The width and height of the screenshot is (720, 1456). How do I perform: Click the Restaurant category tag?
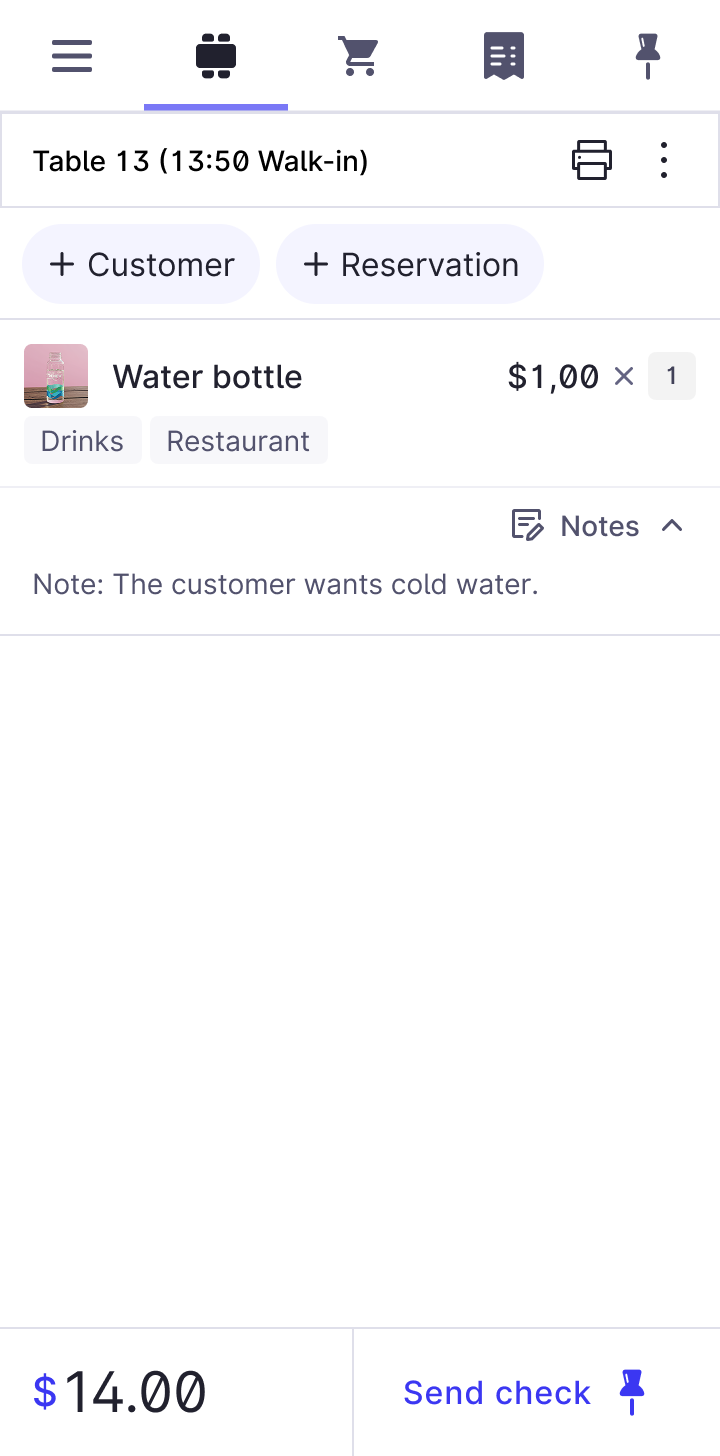point(238,441)
